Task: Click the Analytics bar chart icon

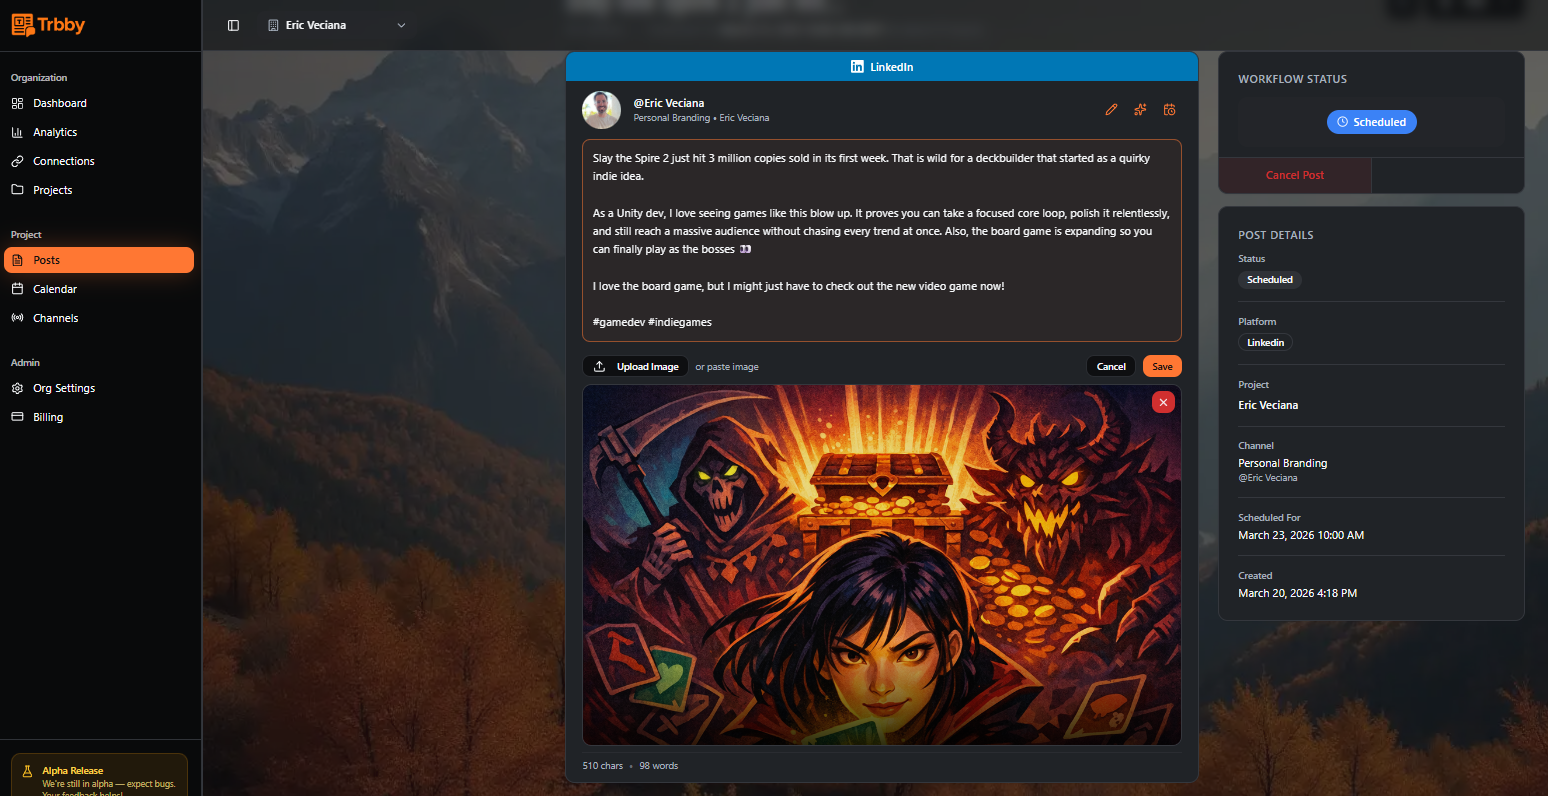Action: [17, 132]
